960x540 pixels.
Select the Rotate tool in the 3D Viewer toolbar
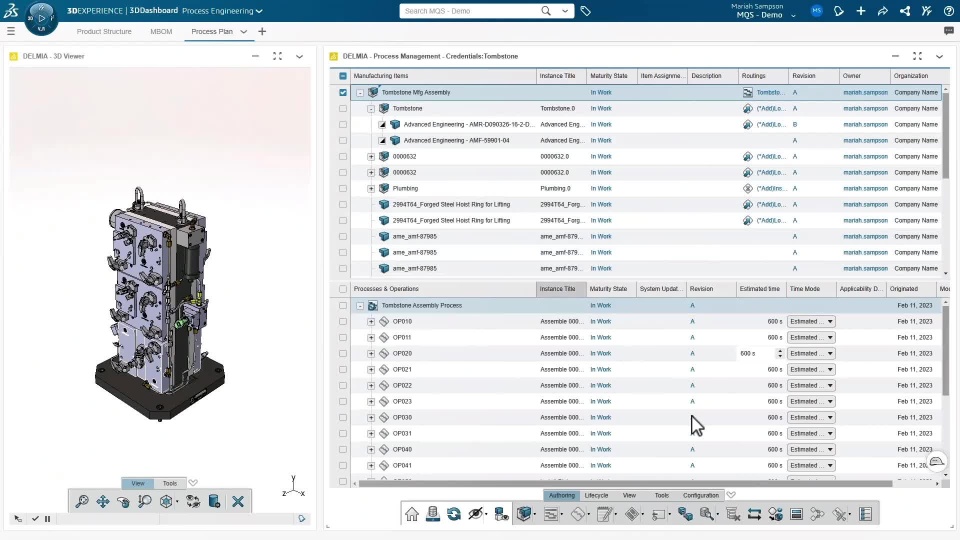tap(124, 501)
